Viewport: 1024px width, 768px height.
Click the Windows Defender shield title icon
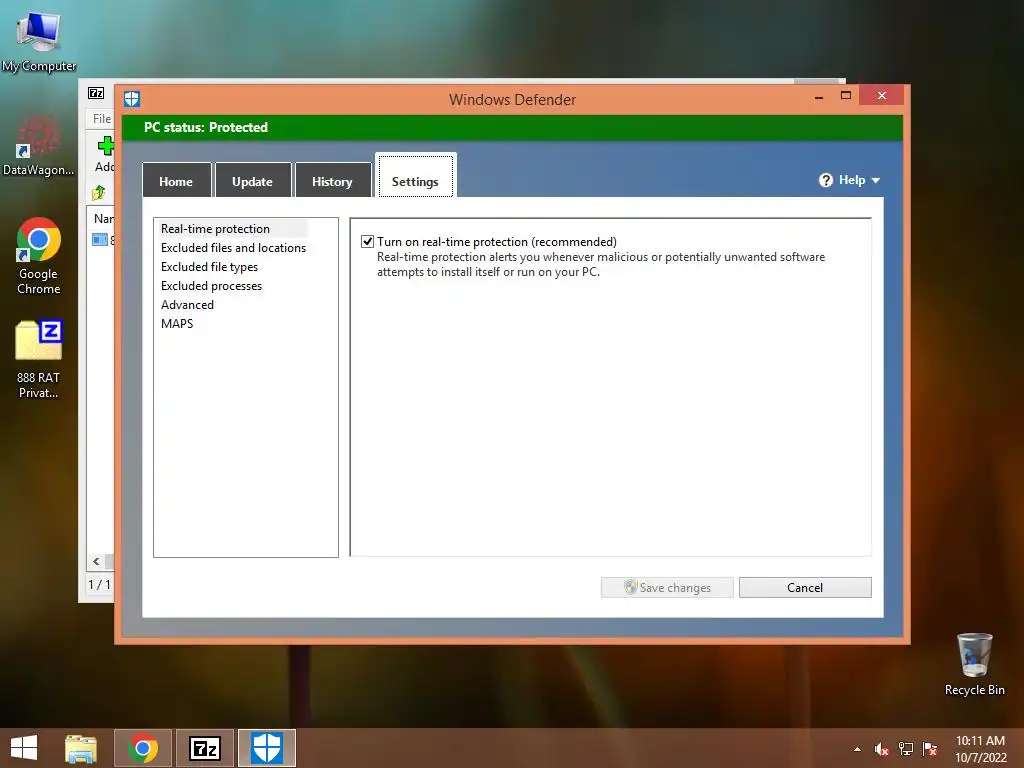(132, 99)
